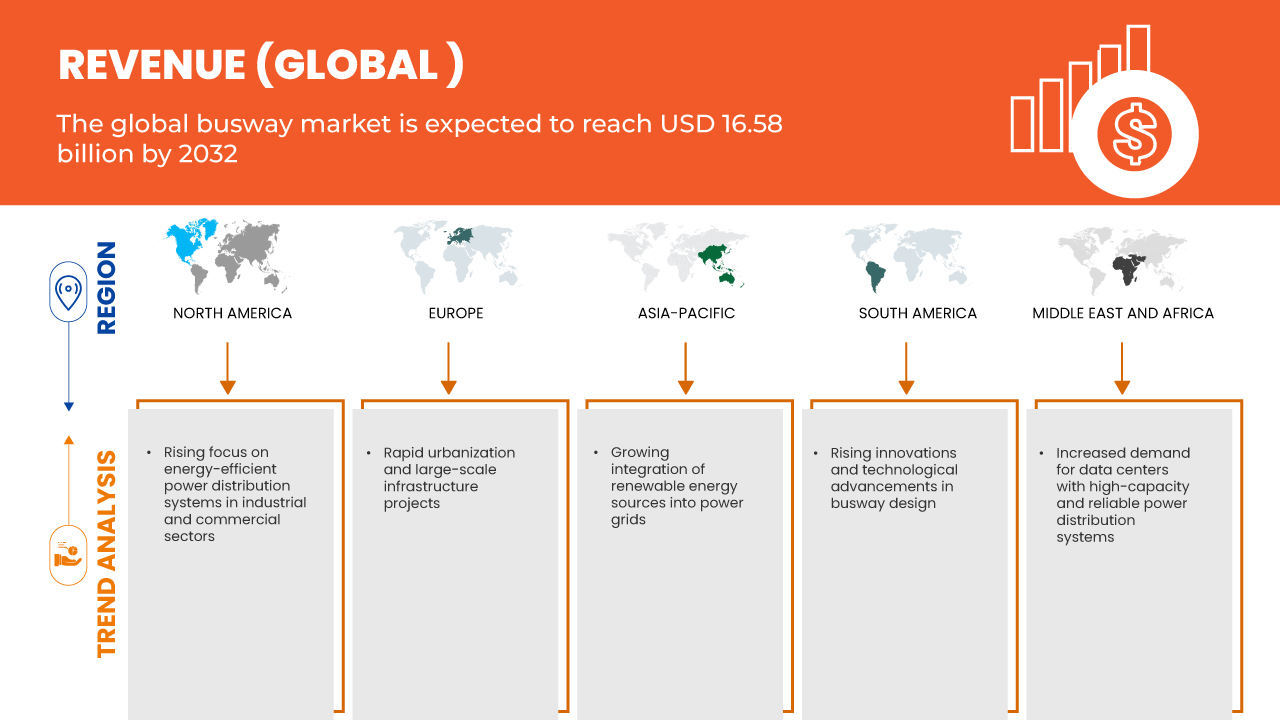Screen dimensions: 1280x720
Task: Click the arrow below Asia-Pacific
Action: 686,368
